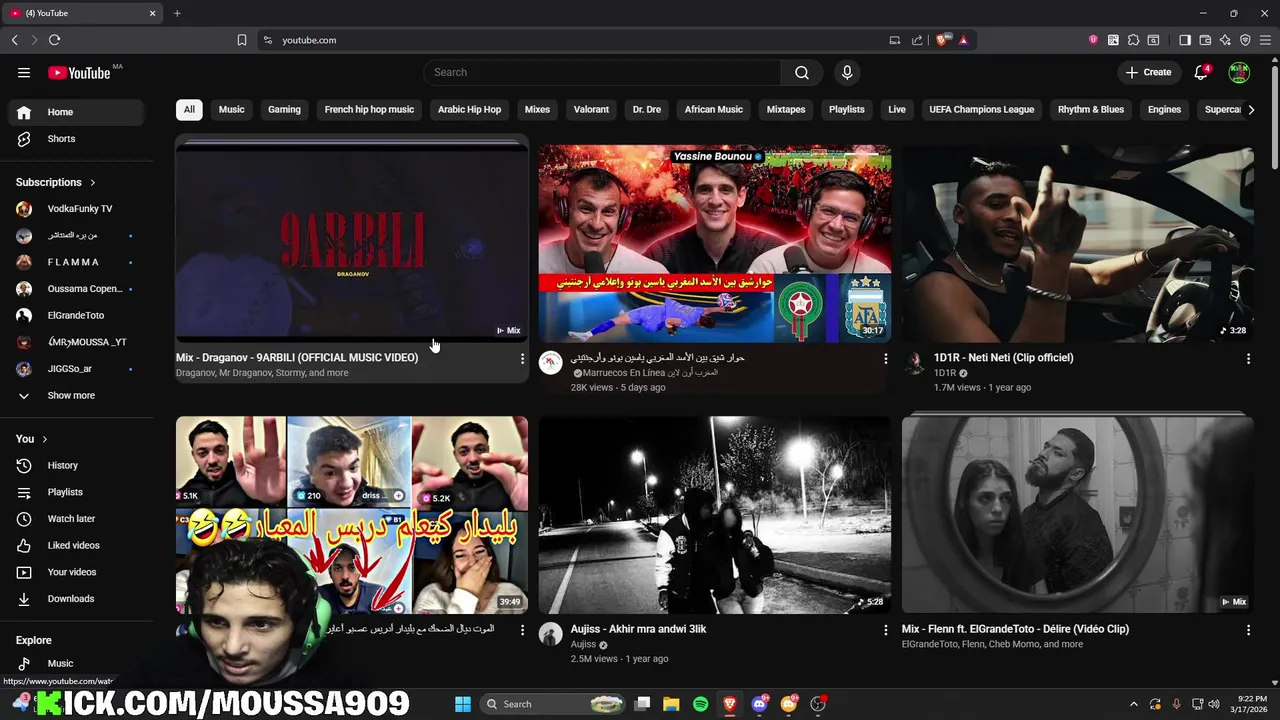Open the browser main menu
This screenshot has width=1280, height=720.
1265,40
